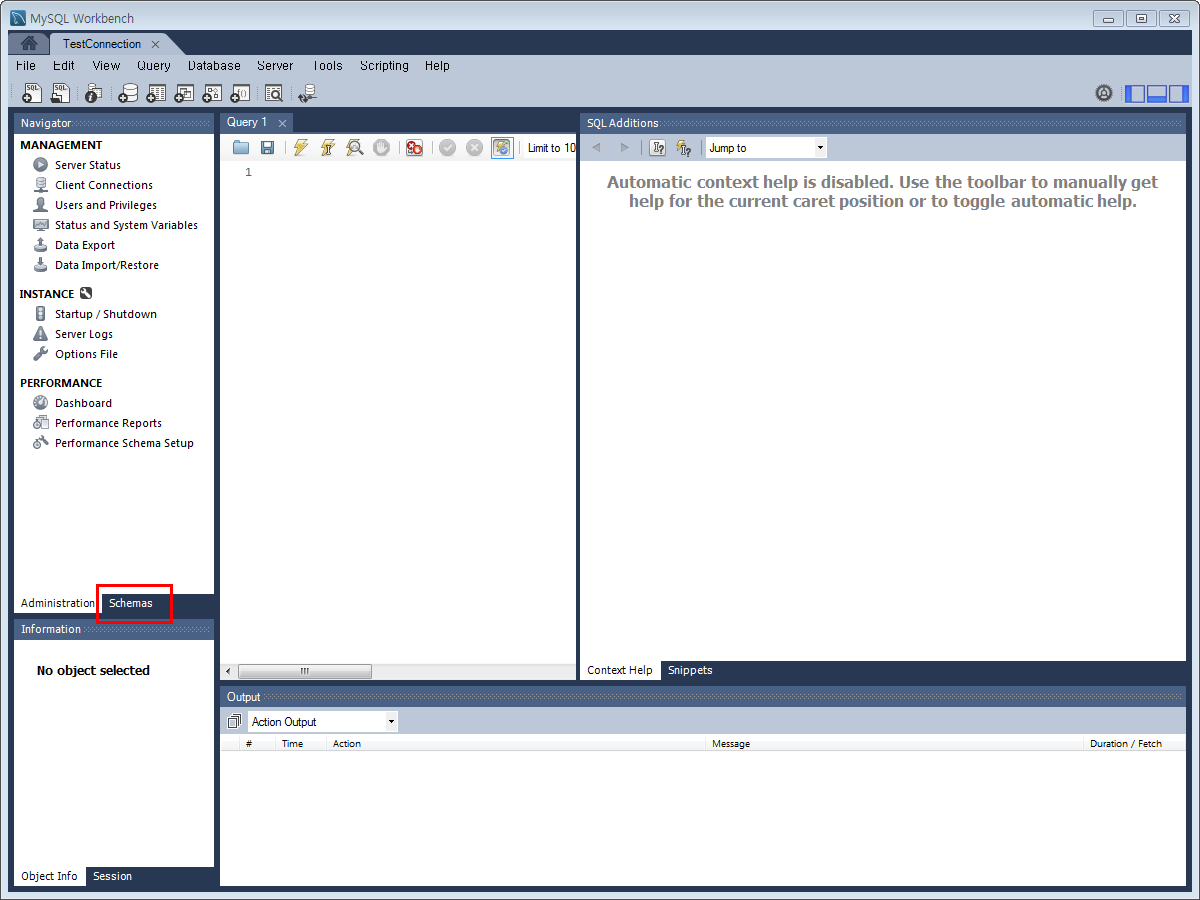Search table data toolbar icon
The height and width of the screenshot is (900, 1200).
(274, 93)
